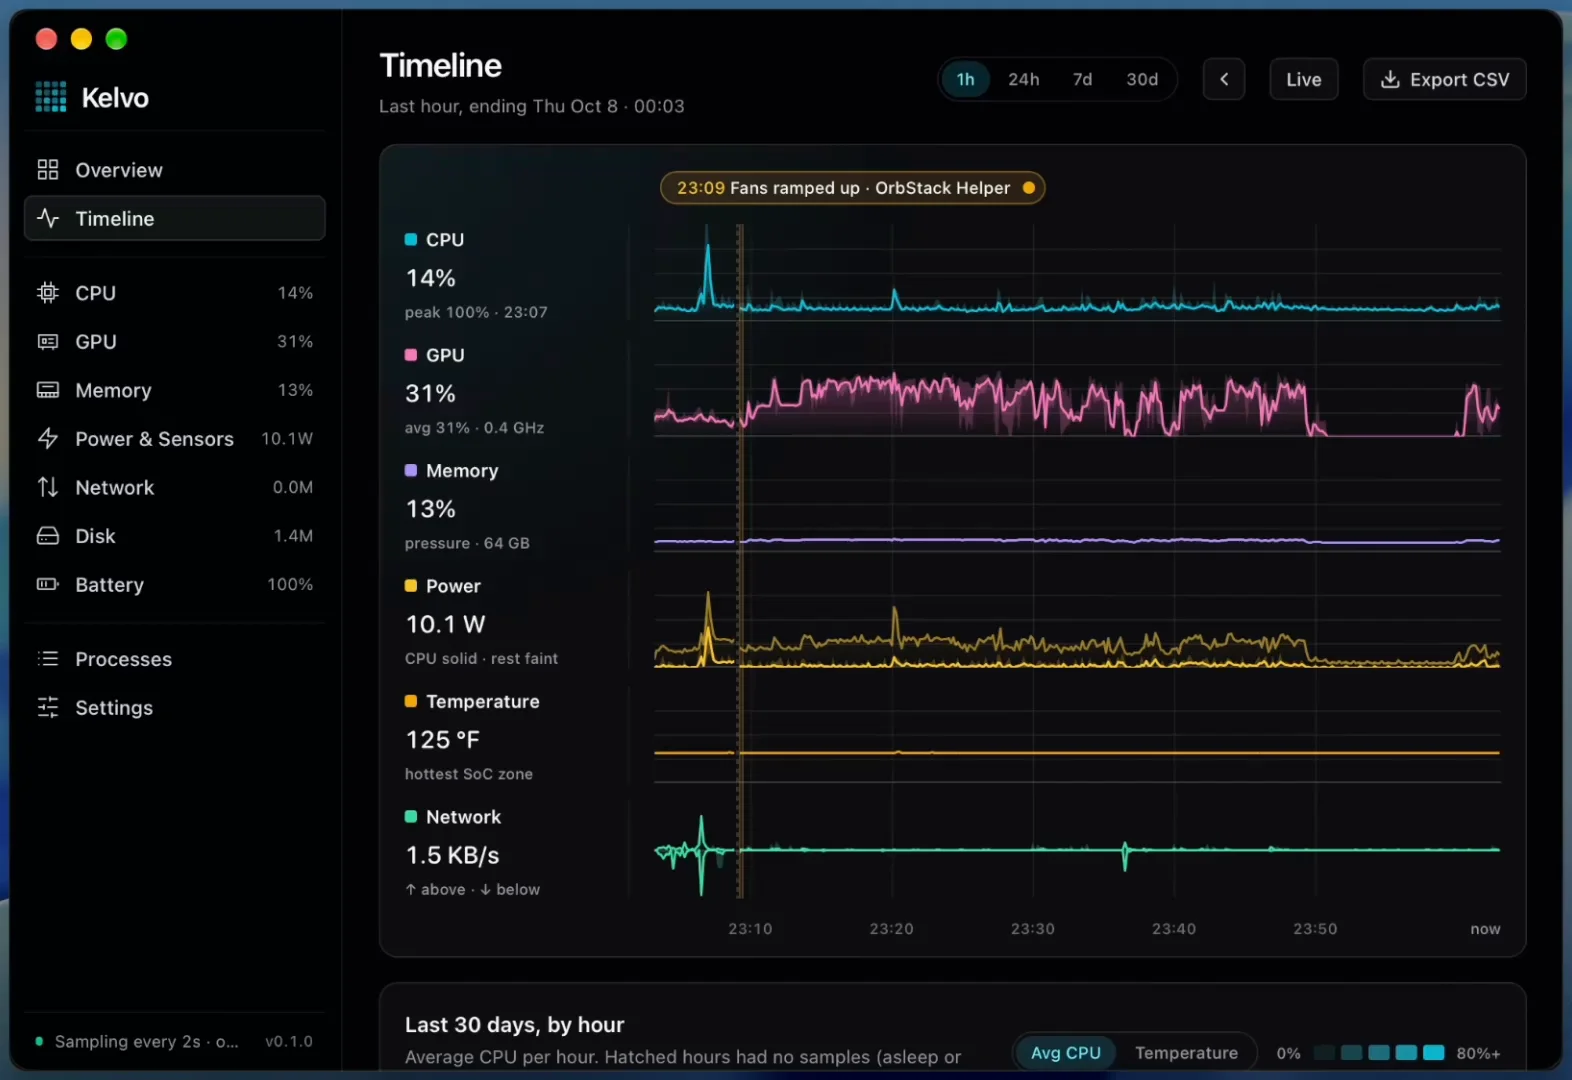Click the Battery icon in sidebar
The height and width of the screenshot is (1080, 1572).
[48, 584]
